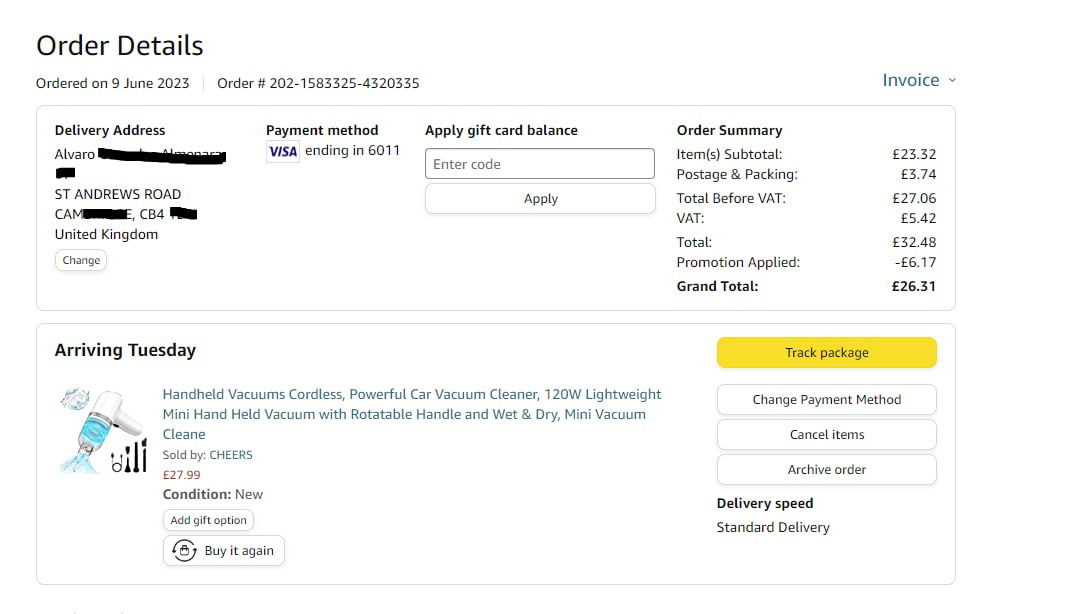Expand the Invoice dropdown chevron
The width and height of the screenshot is (1091, 614).
(x=952, y=80)
